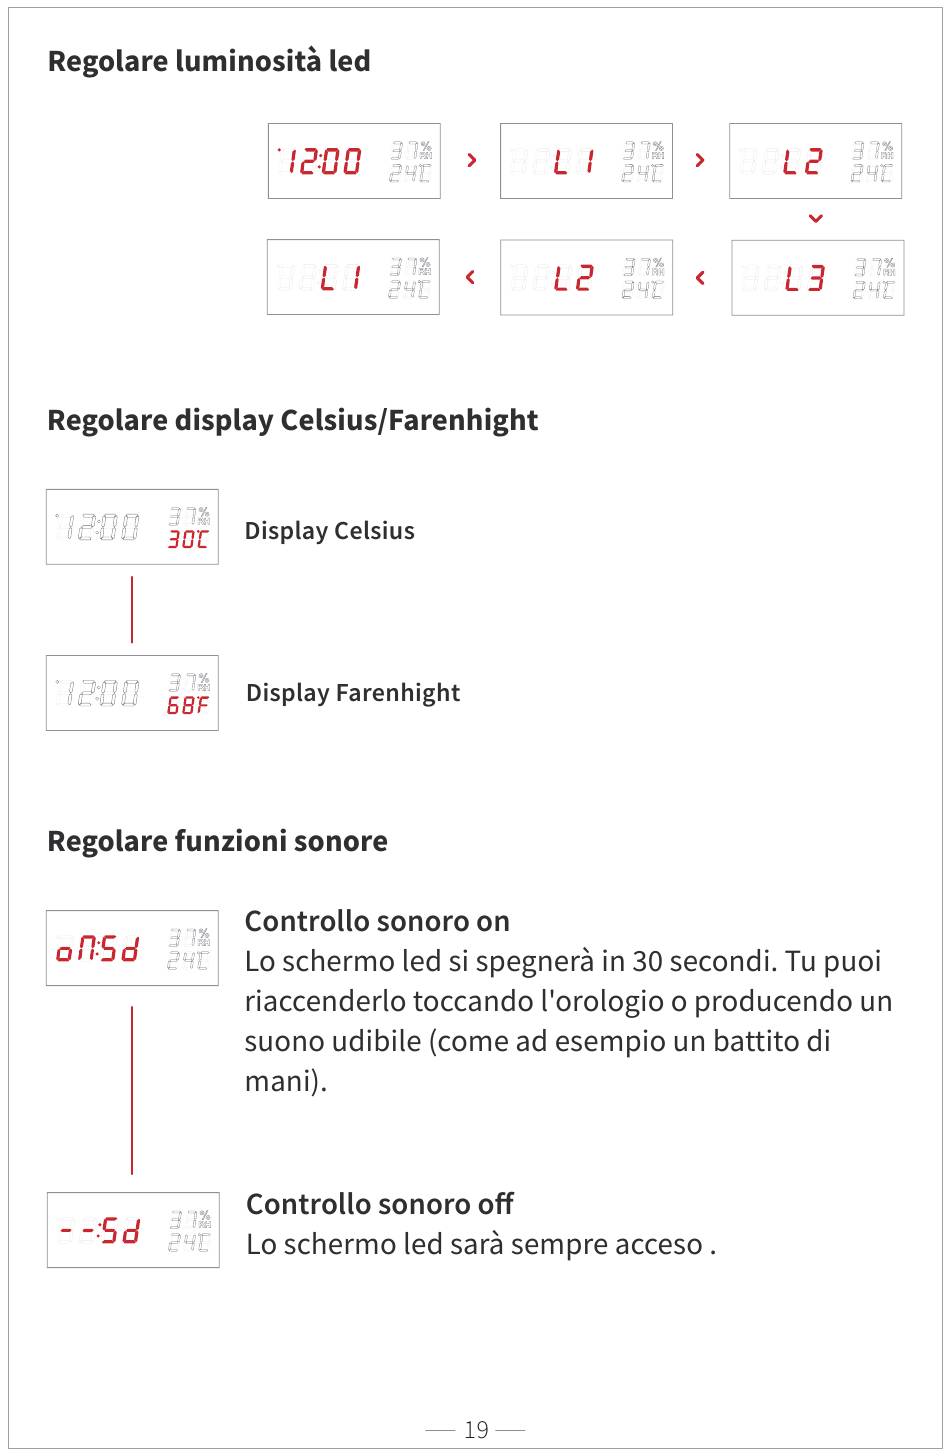The width and height of the screenshot is (950, 1456).
Task: Click the first L1 brightness display in top row
Action: point(586,161)
